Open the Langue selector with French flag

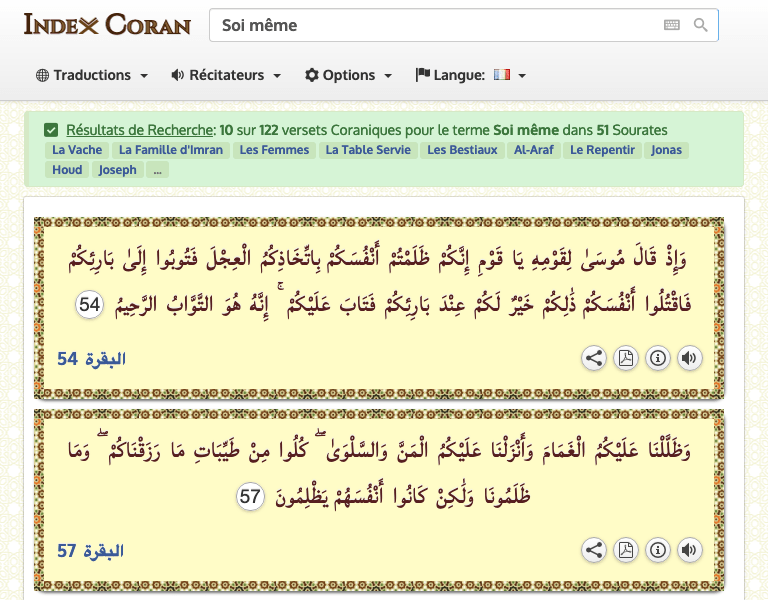(x=471, y=75)
